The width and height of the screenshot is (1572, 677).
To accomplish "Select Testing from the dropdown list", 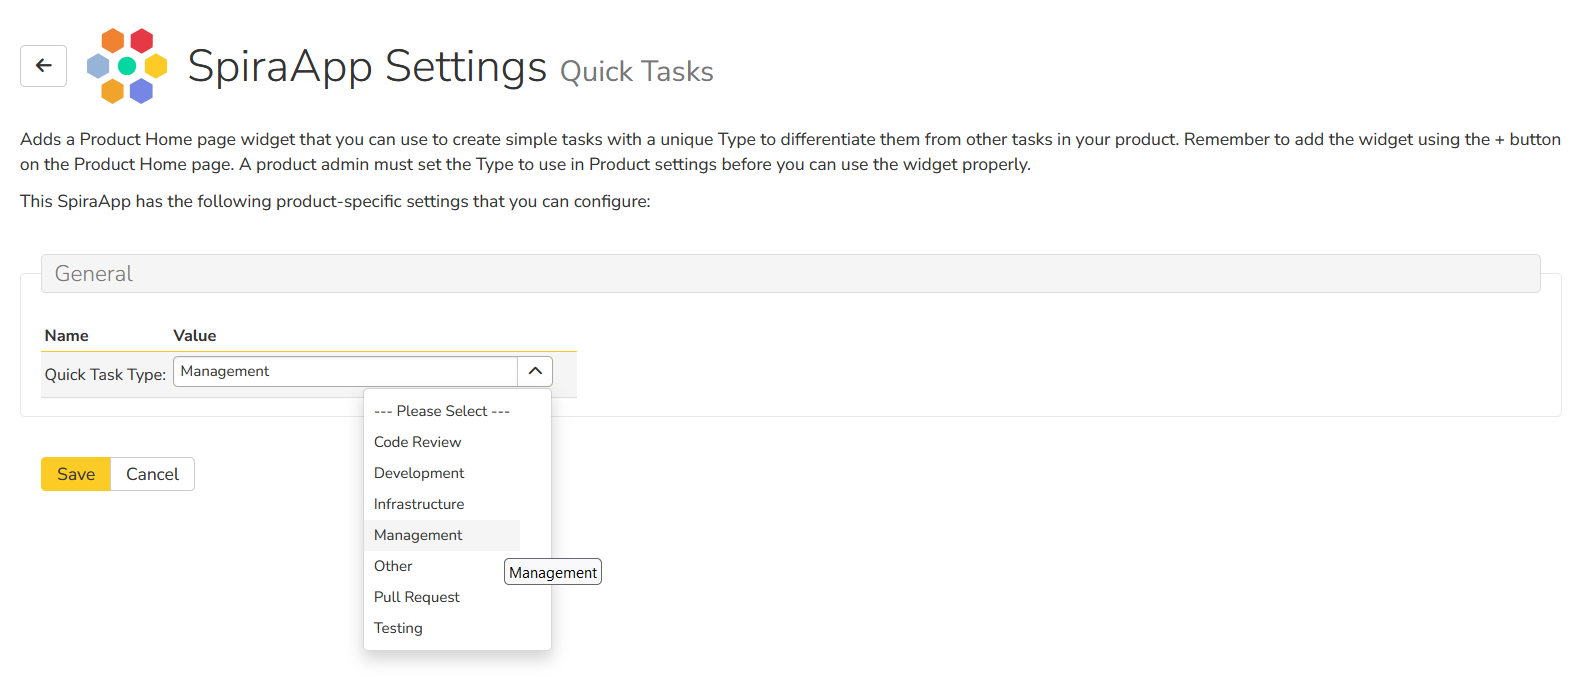I will pos(398,628).
